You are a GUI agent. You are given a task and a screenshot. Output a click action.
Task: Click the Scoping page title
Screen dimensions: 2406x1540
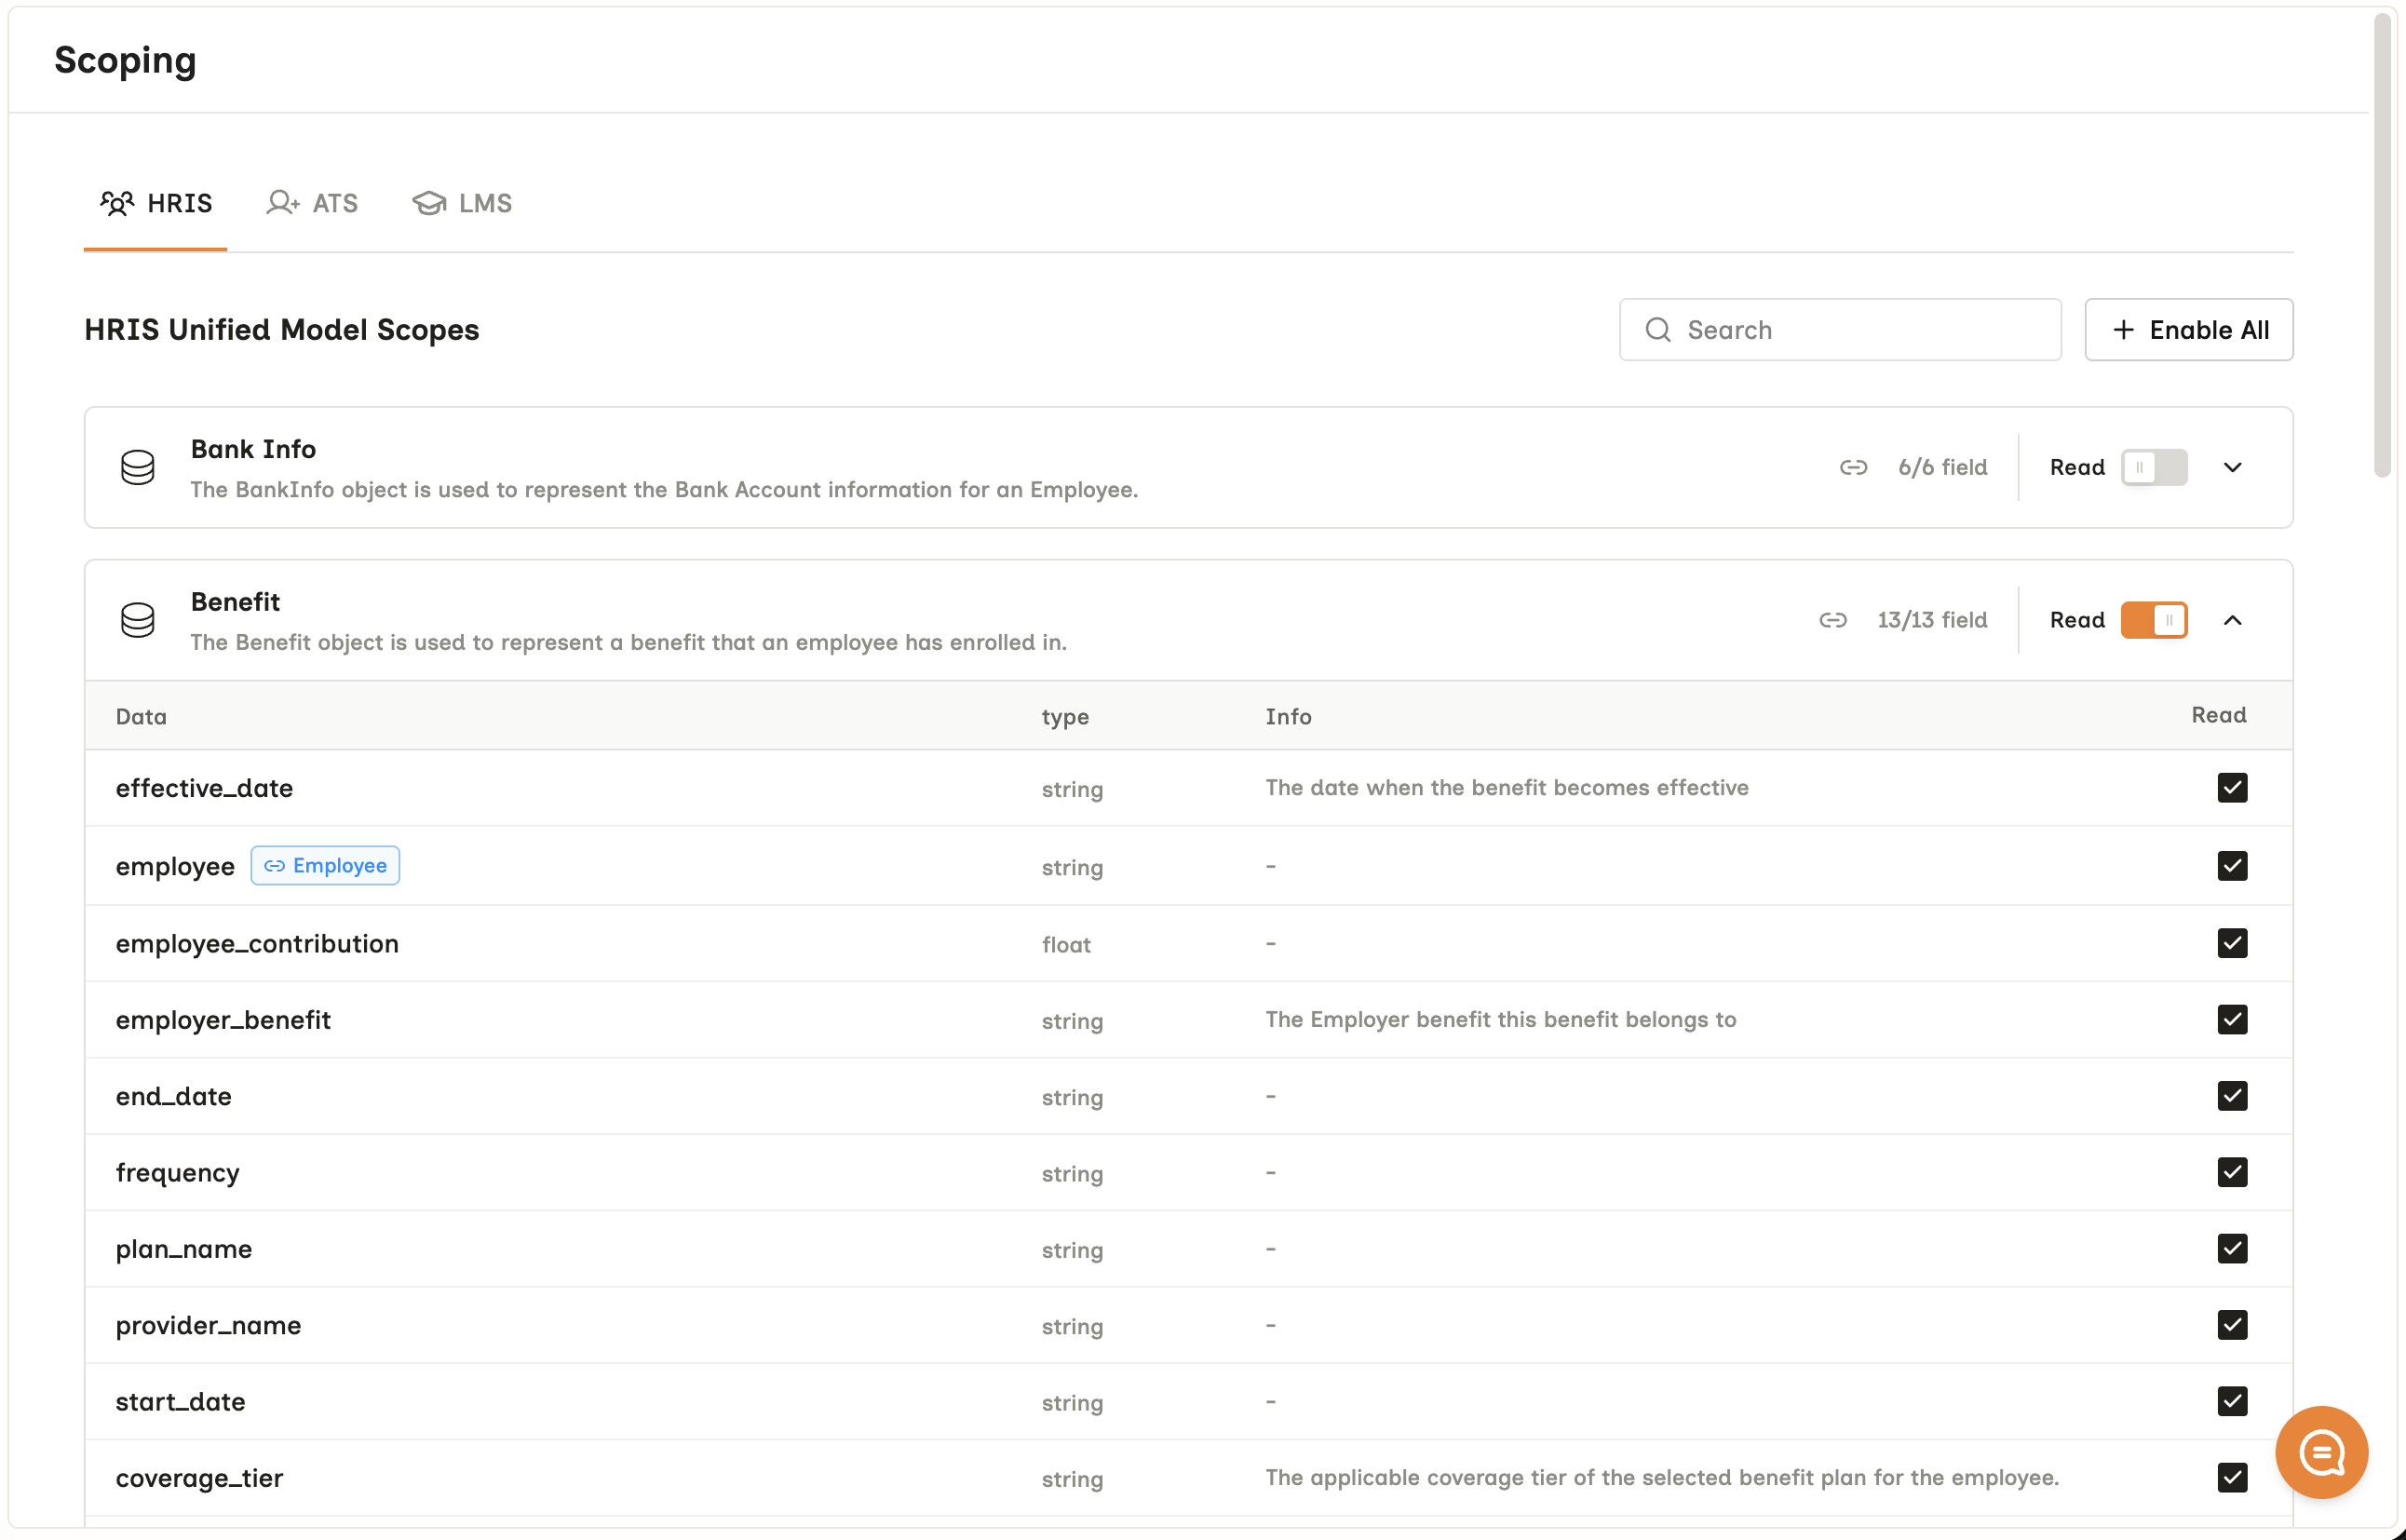pos(125,60)
